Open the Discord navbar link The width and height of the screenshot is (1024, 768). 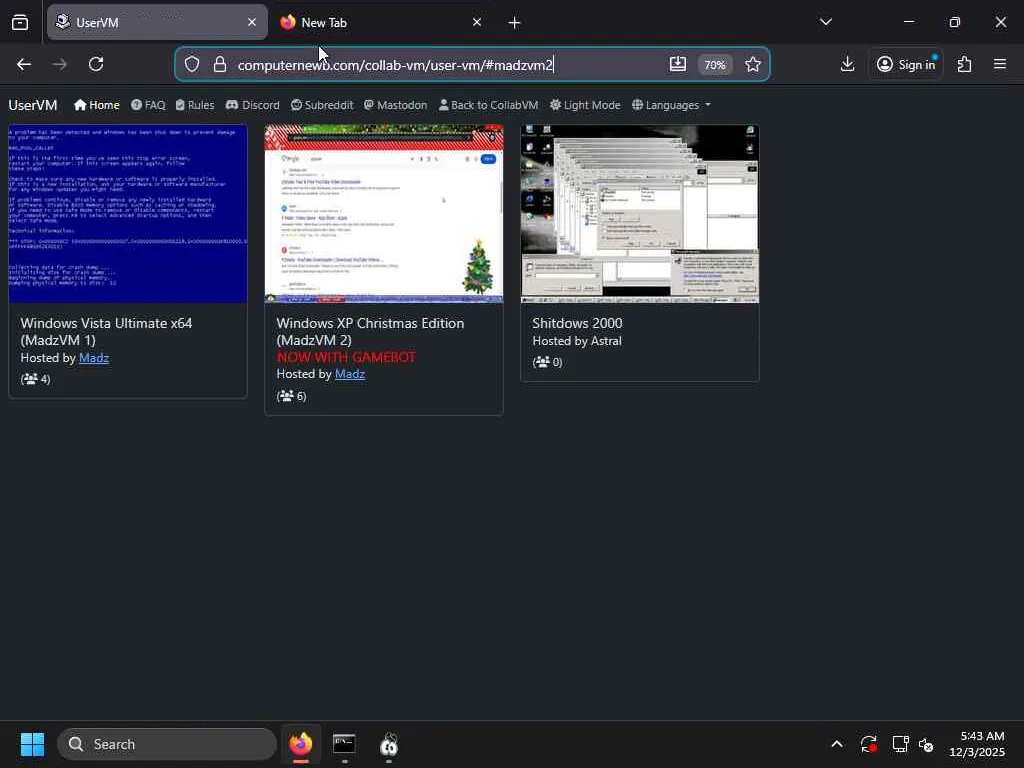(x=252, y=105)
